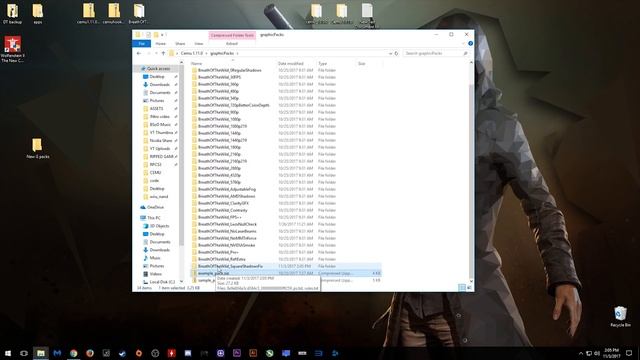Select OneDrive in the navigation pane
This screenshot has width=640, height=360.
click(156, 207)
